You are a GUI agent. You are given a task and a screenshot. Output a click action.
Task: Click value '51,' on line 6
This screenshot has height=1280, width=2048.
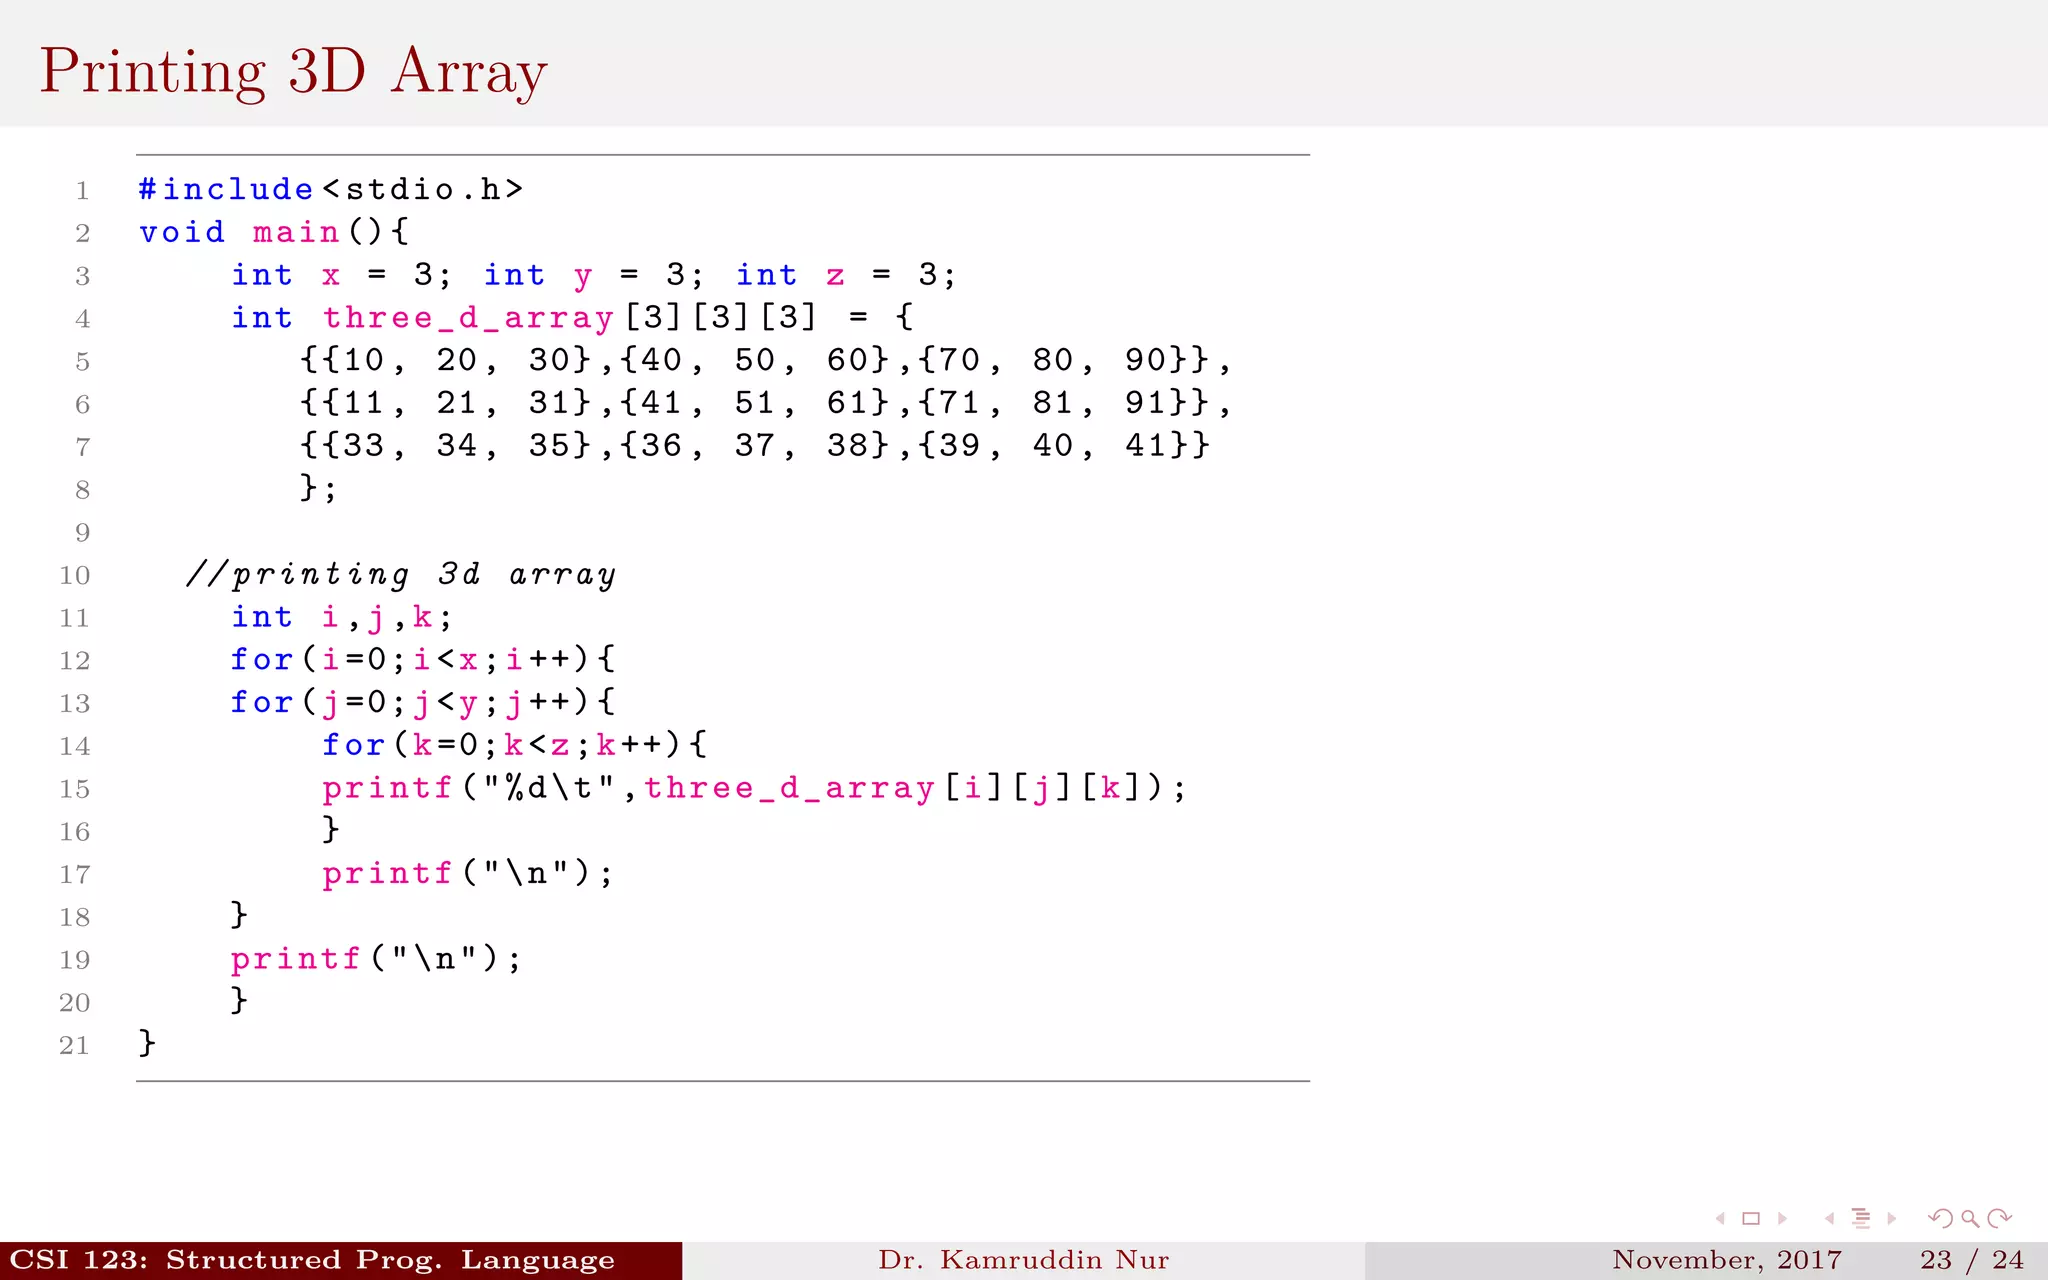pyautogui.click(x=765, y=403)
